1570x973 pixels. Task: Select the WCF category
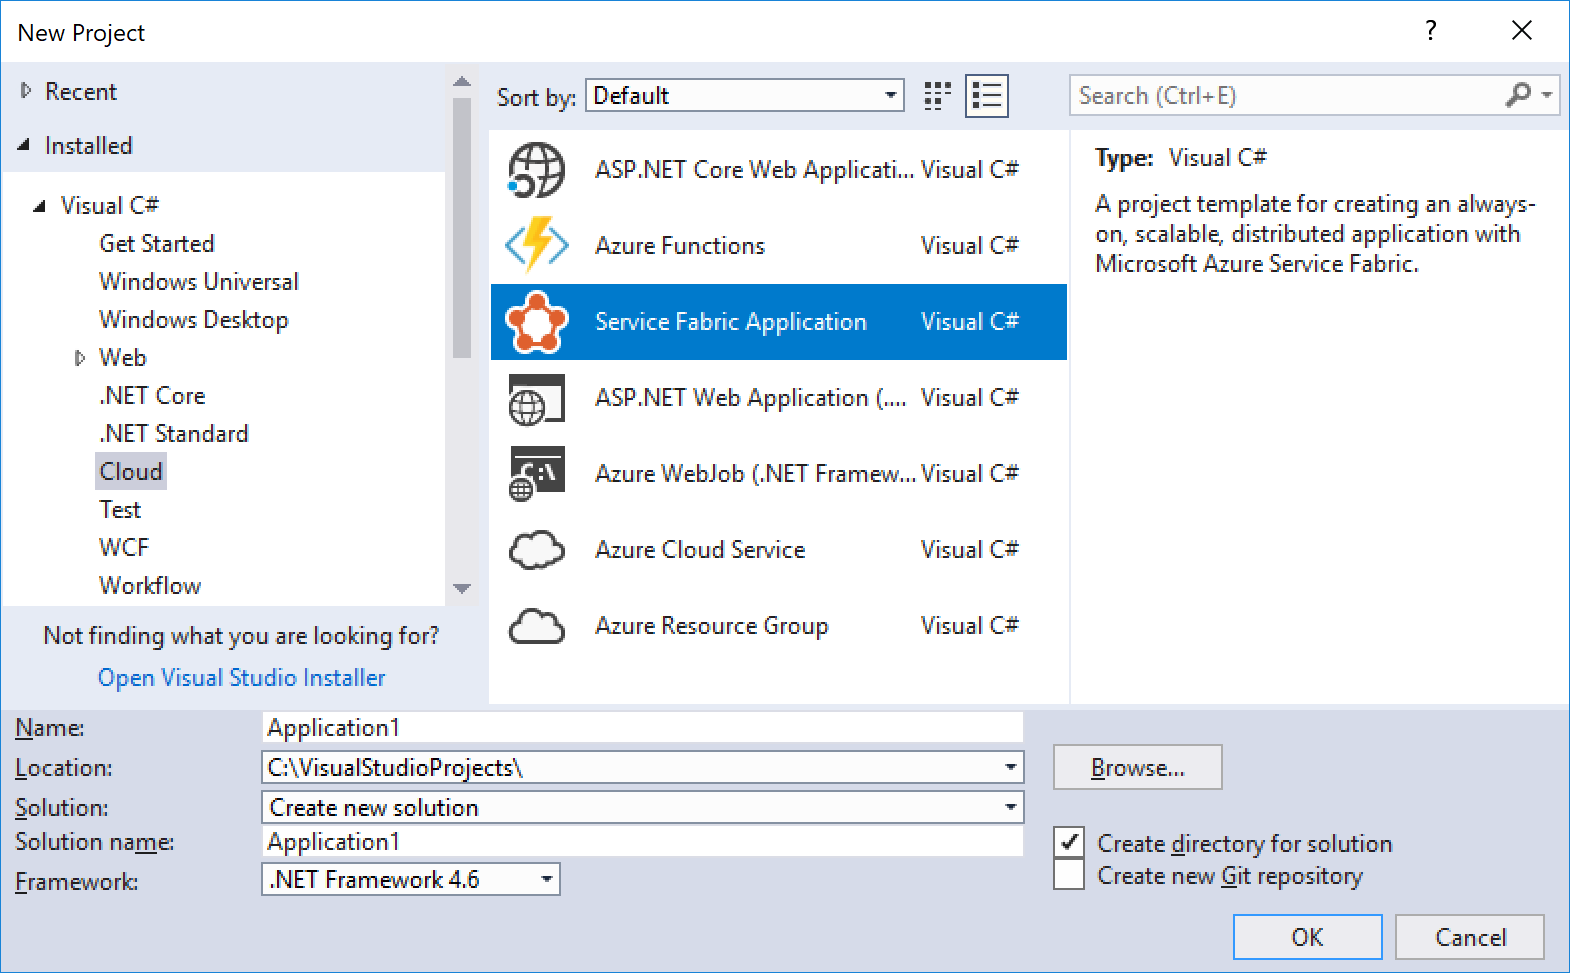click(124, 548)
